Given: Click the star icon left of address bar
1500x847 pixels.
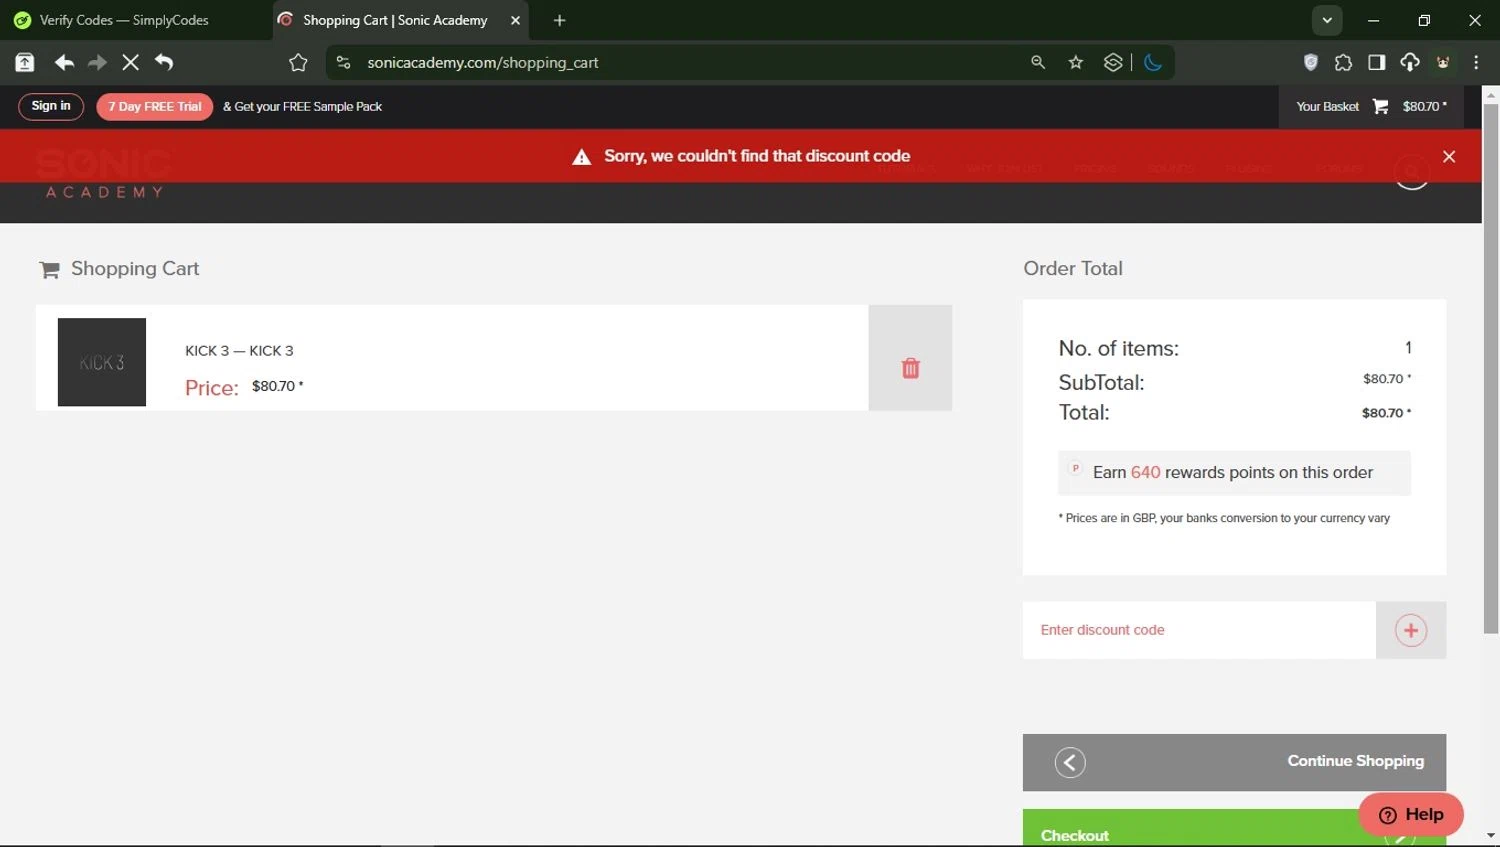Looking at the screenshot, I should 298,63.
